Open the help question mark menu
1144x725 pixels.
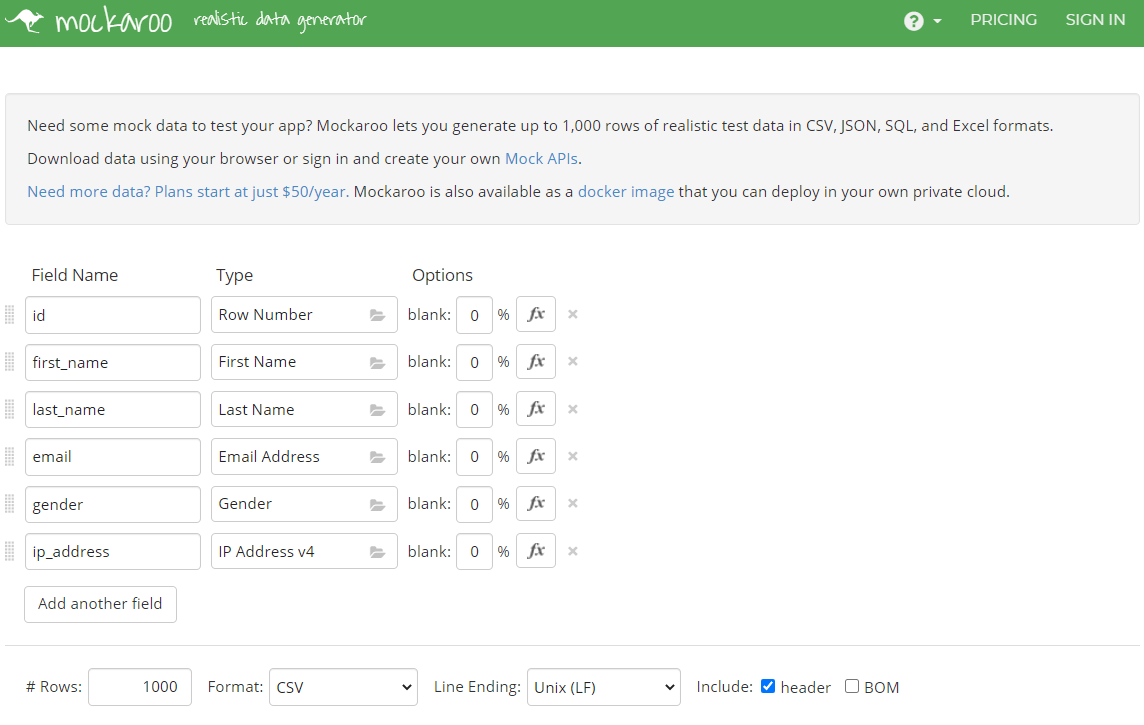913,21
